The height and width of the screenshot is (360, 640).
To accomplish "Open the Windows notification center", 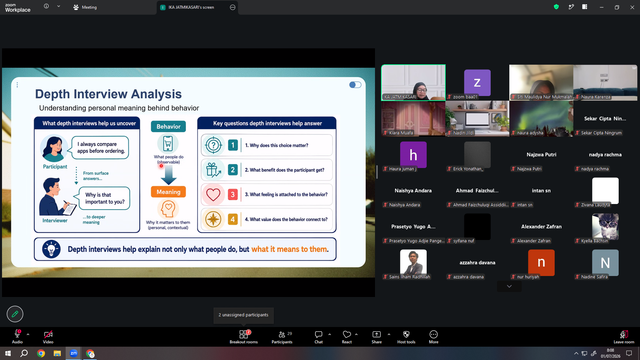I will [629, 353].
